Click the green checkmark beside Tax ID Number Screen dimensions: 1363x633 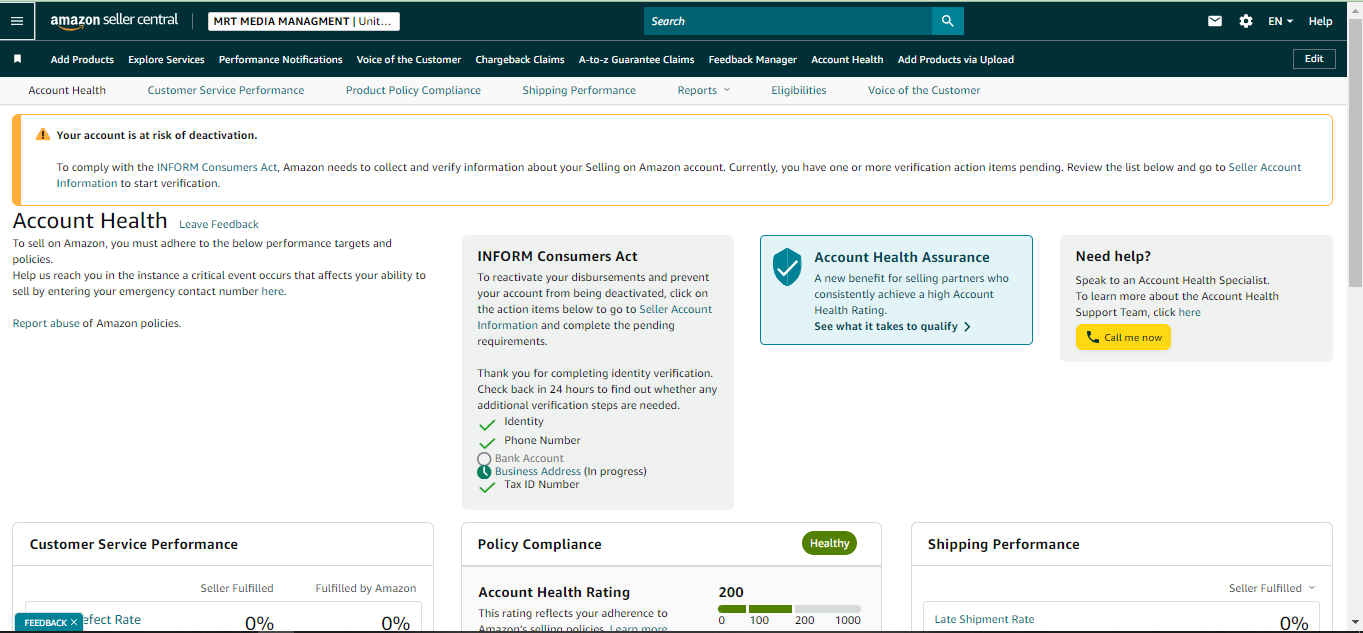(x=487, y=487)
